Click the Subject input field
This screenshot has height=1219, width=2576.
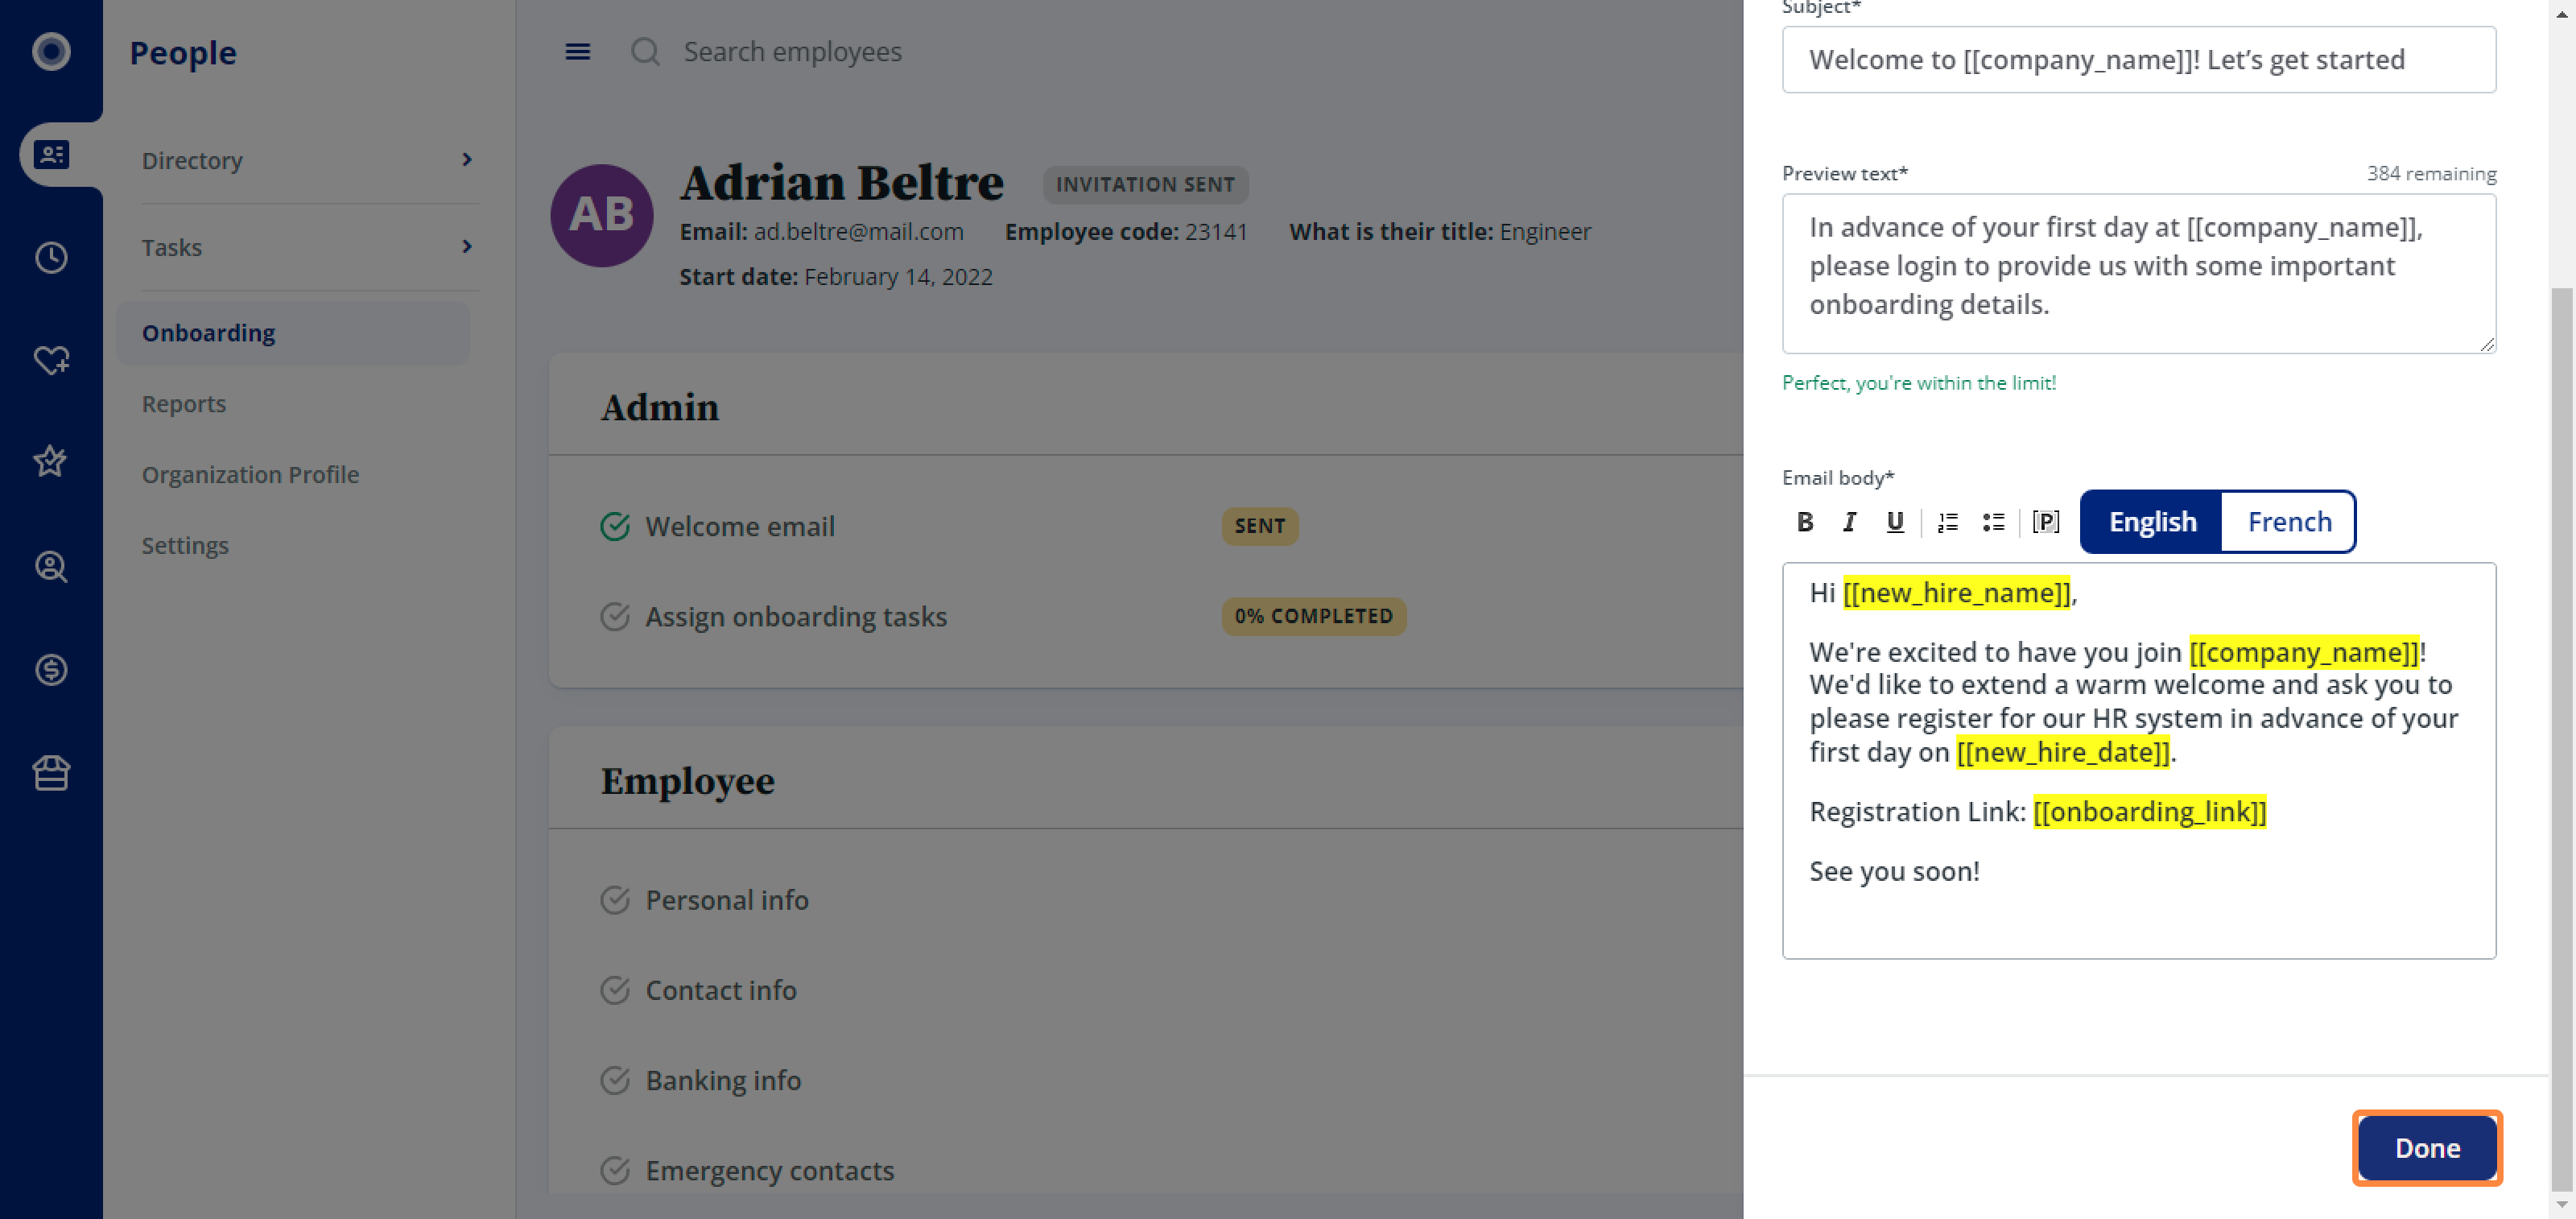pyautogui.click(x=2139, y=60)
